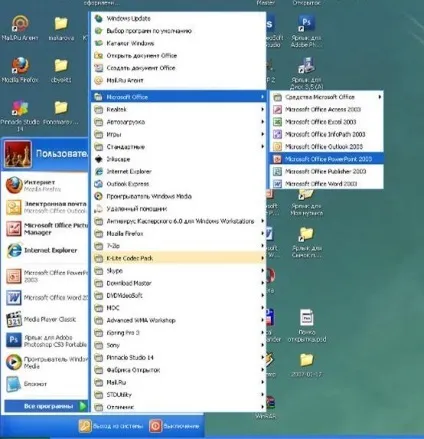Click the Turn Off (Выключение) button
The image size is (424, 439).
coord(175,426)
